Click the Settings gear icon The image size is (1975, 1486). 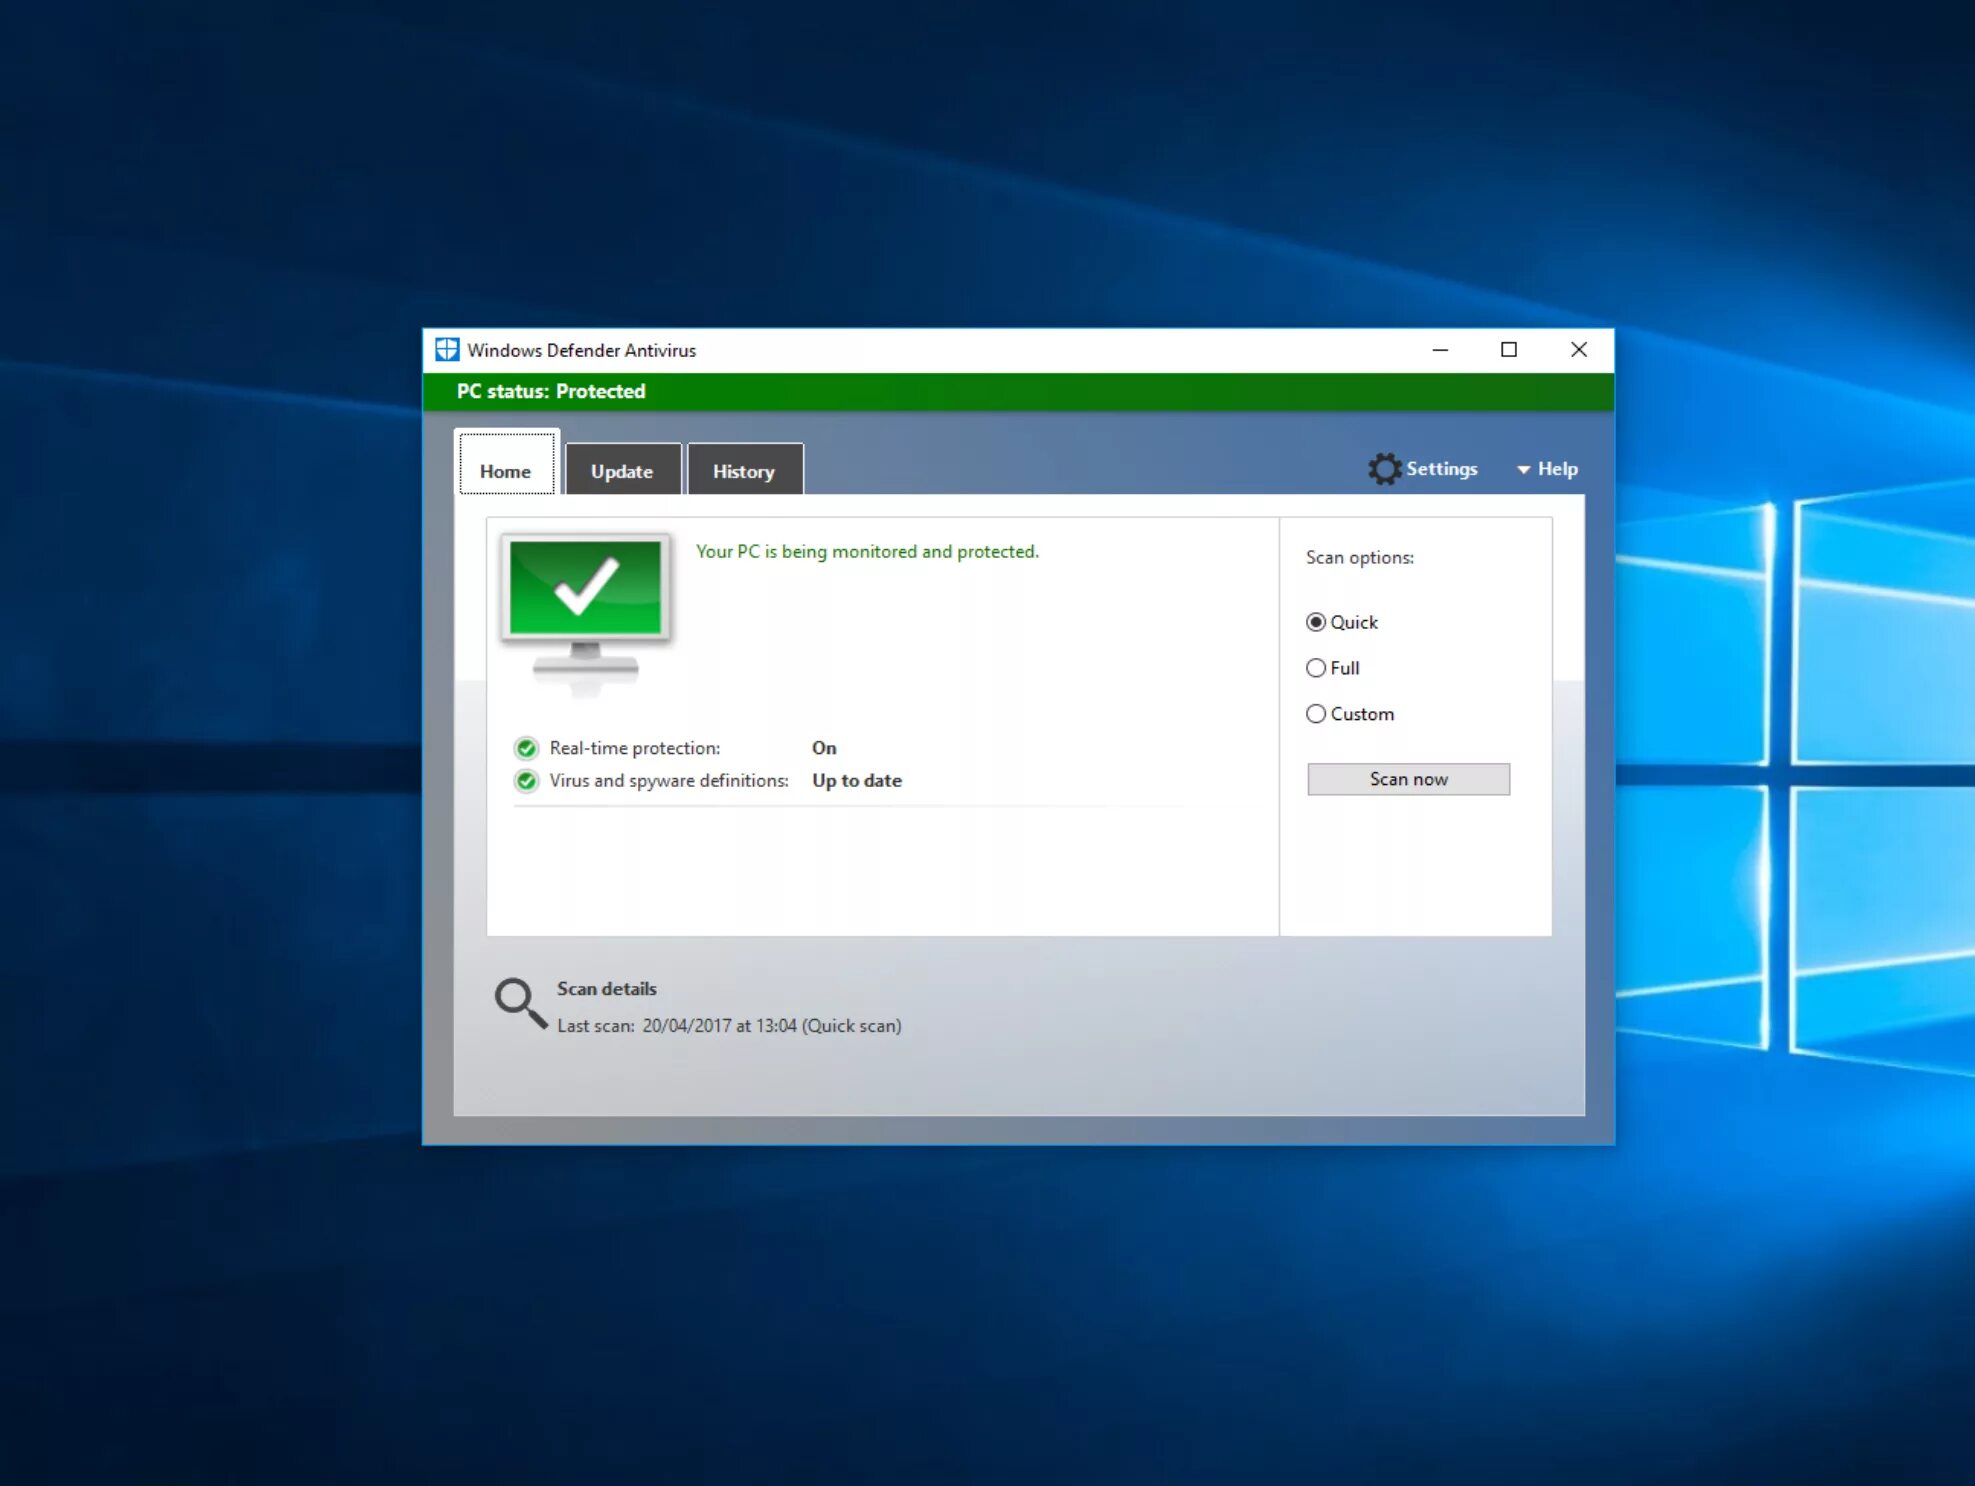[x=1383, y=467]
